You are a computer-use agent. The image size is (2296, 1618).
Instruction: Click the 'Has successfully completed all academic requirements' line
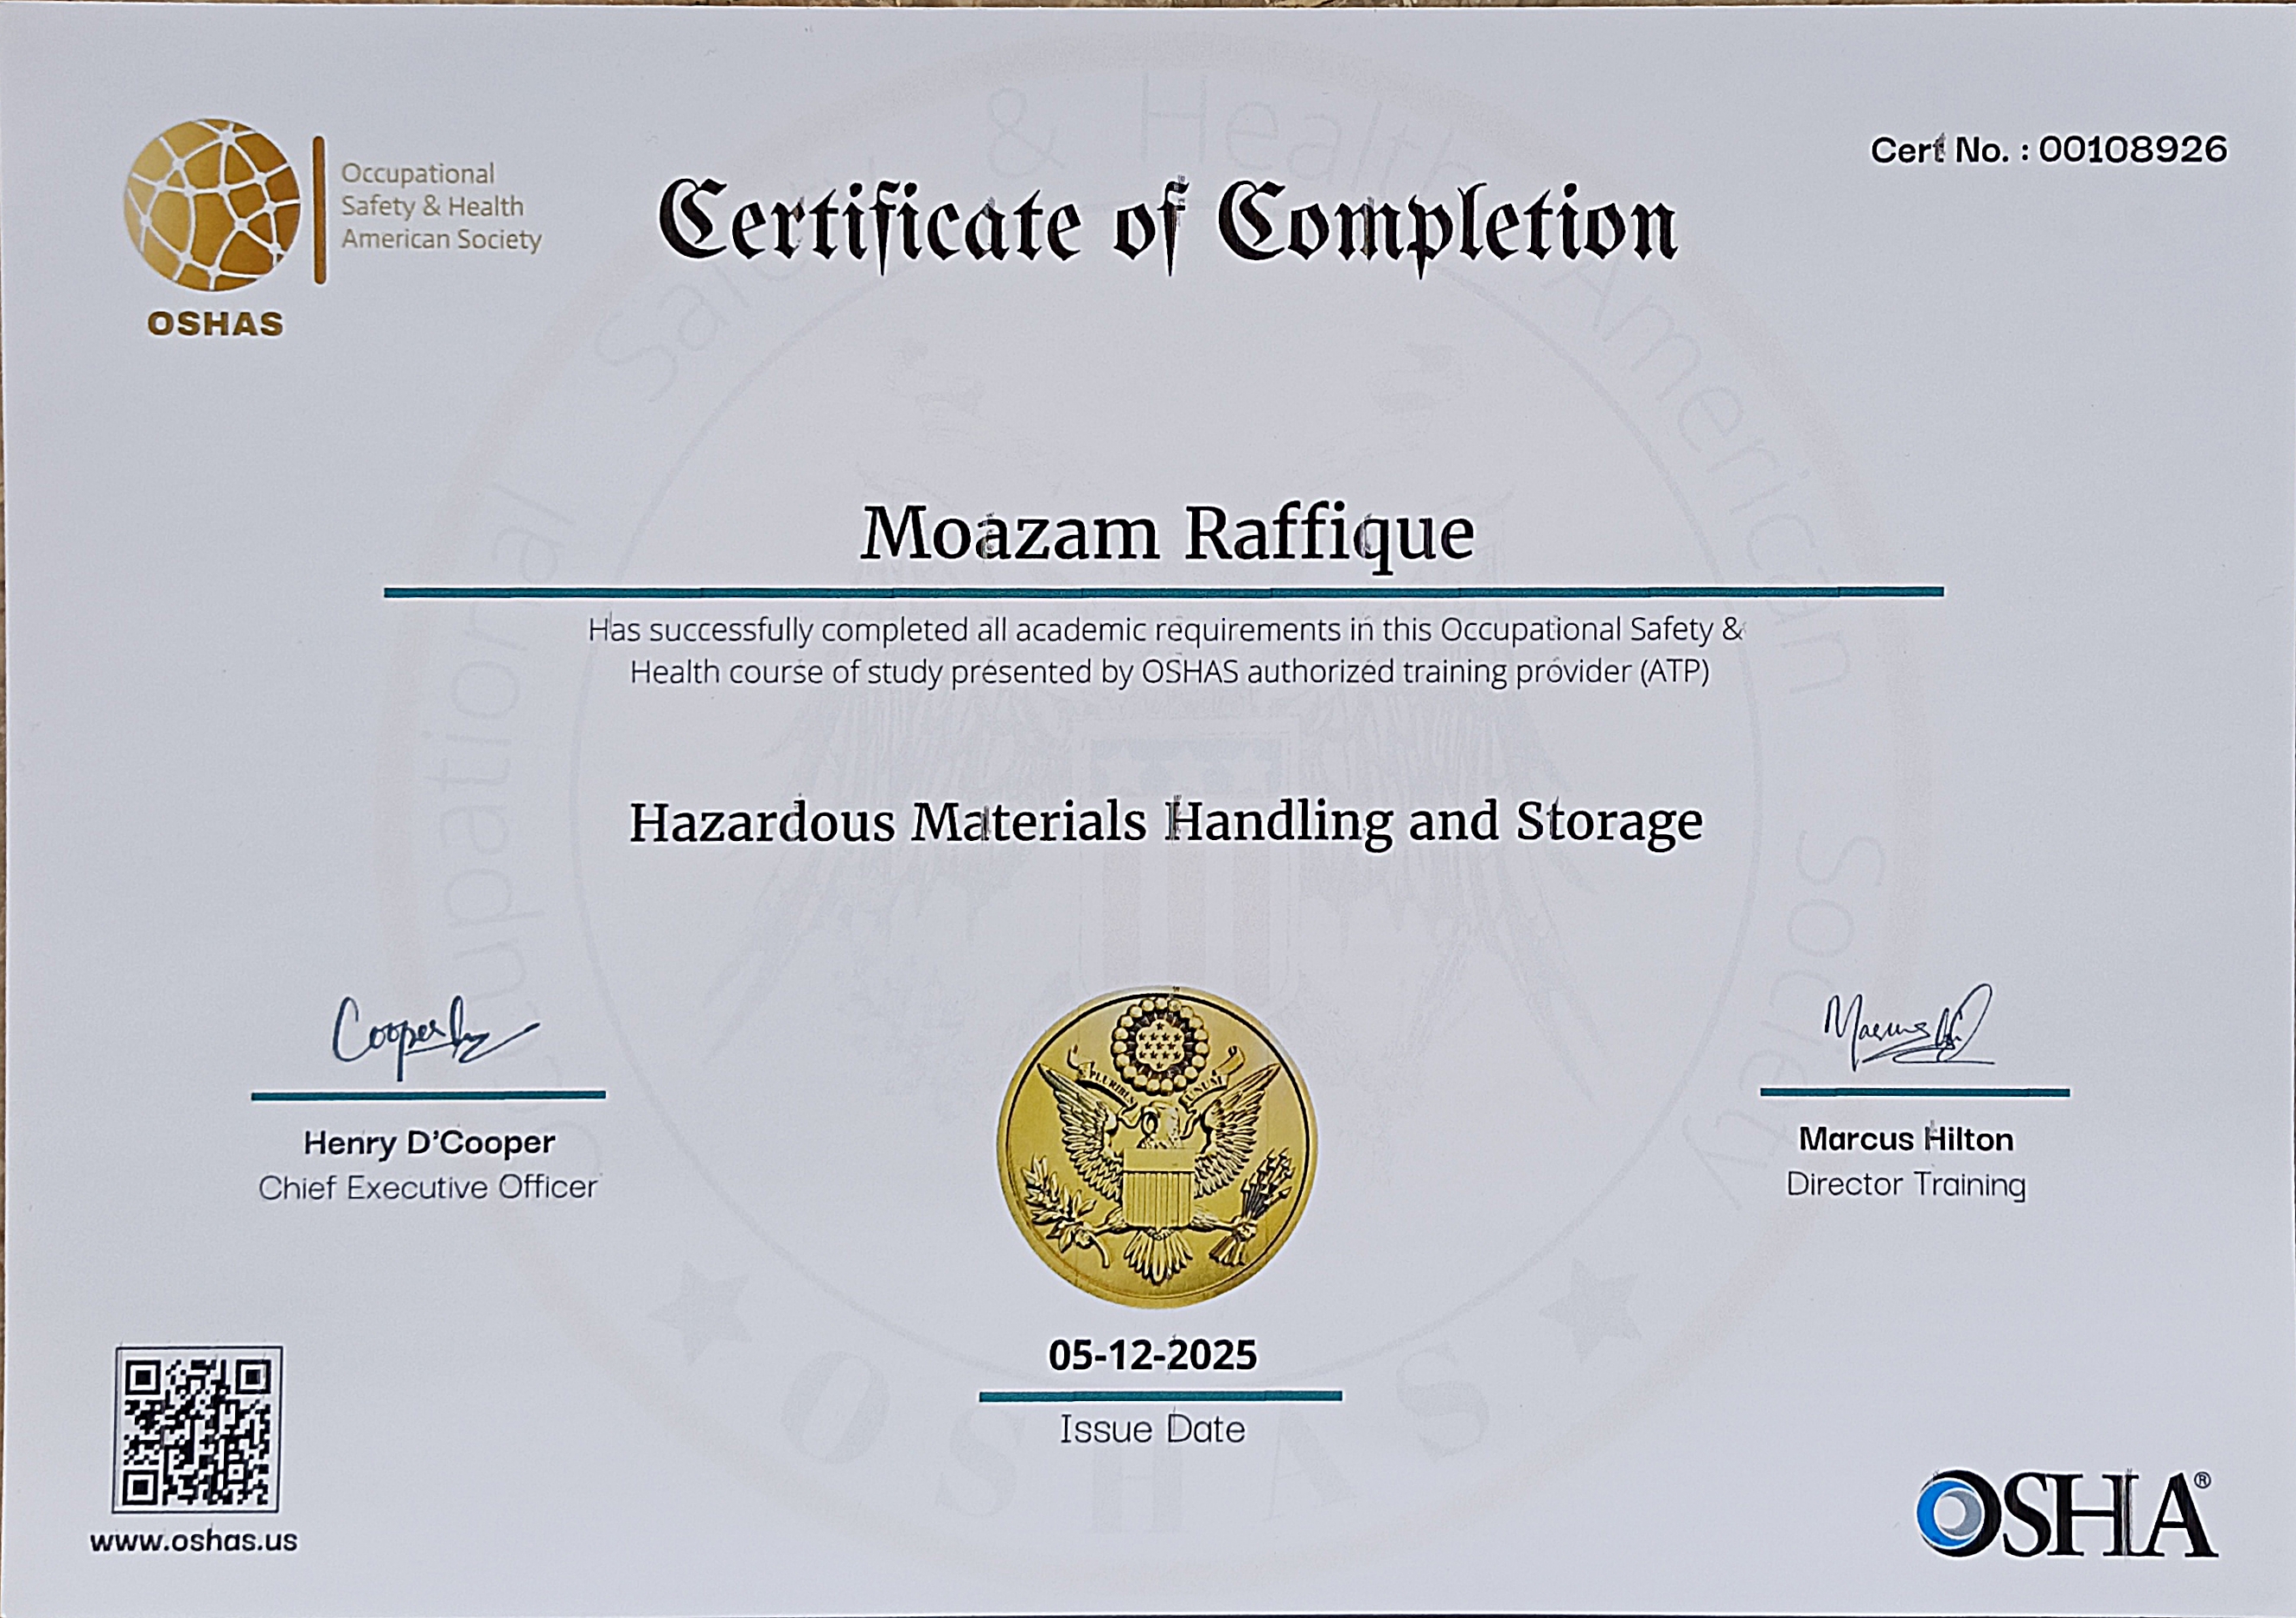(1166, 630)
